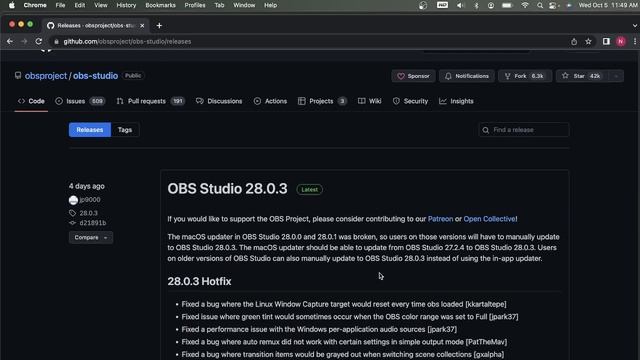
Task: Expand the tab search chevron in Chrome
Action: (x=635, y=25)
